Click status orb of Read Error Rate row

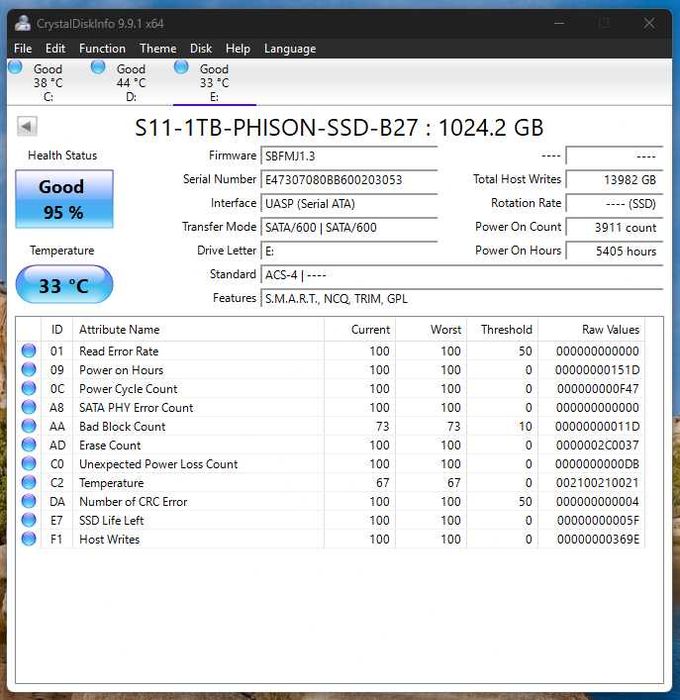click(29, 351)
